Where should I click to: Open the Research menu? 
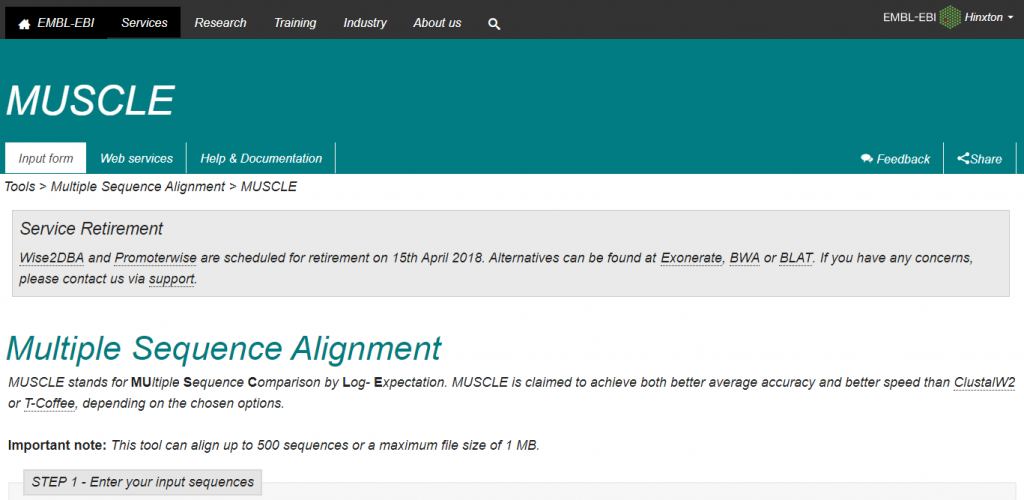click(x=221, y=23)
